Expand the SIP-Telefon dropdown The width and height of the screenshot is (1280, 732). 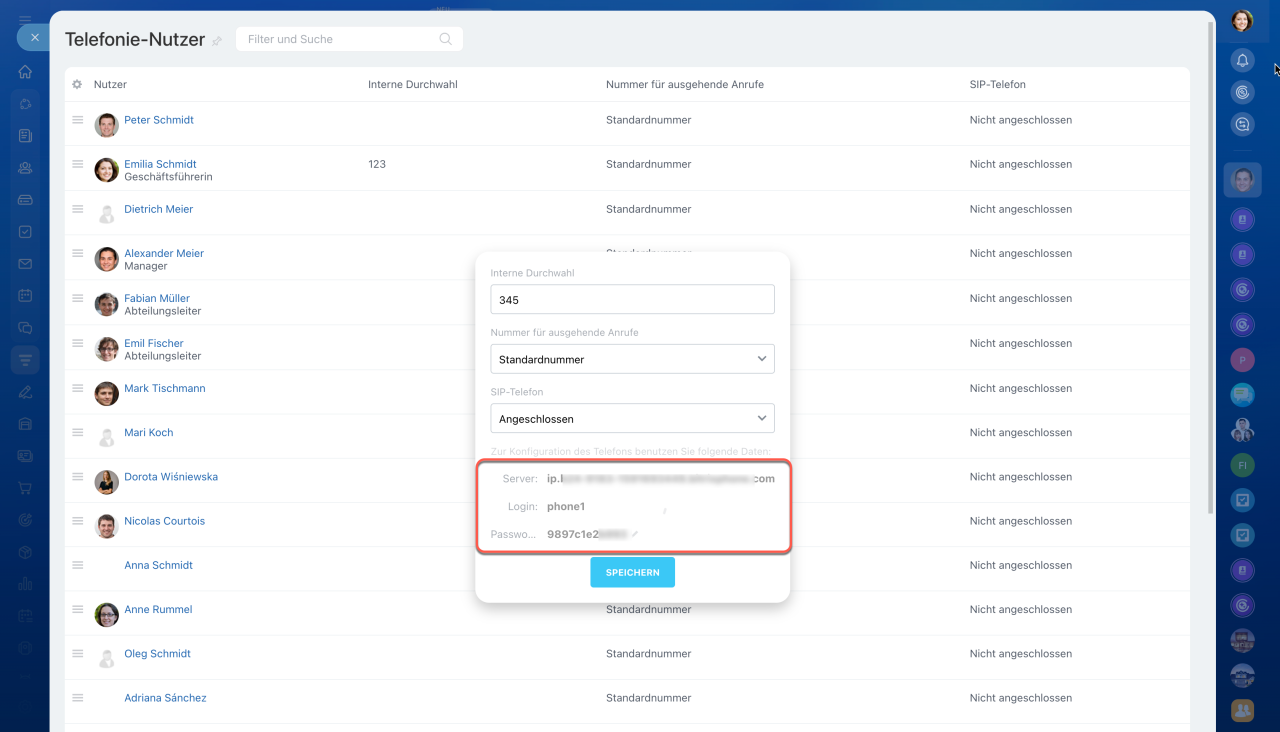point(632,419)
